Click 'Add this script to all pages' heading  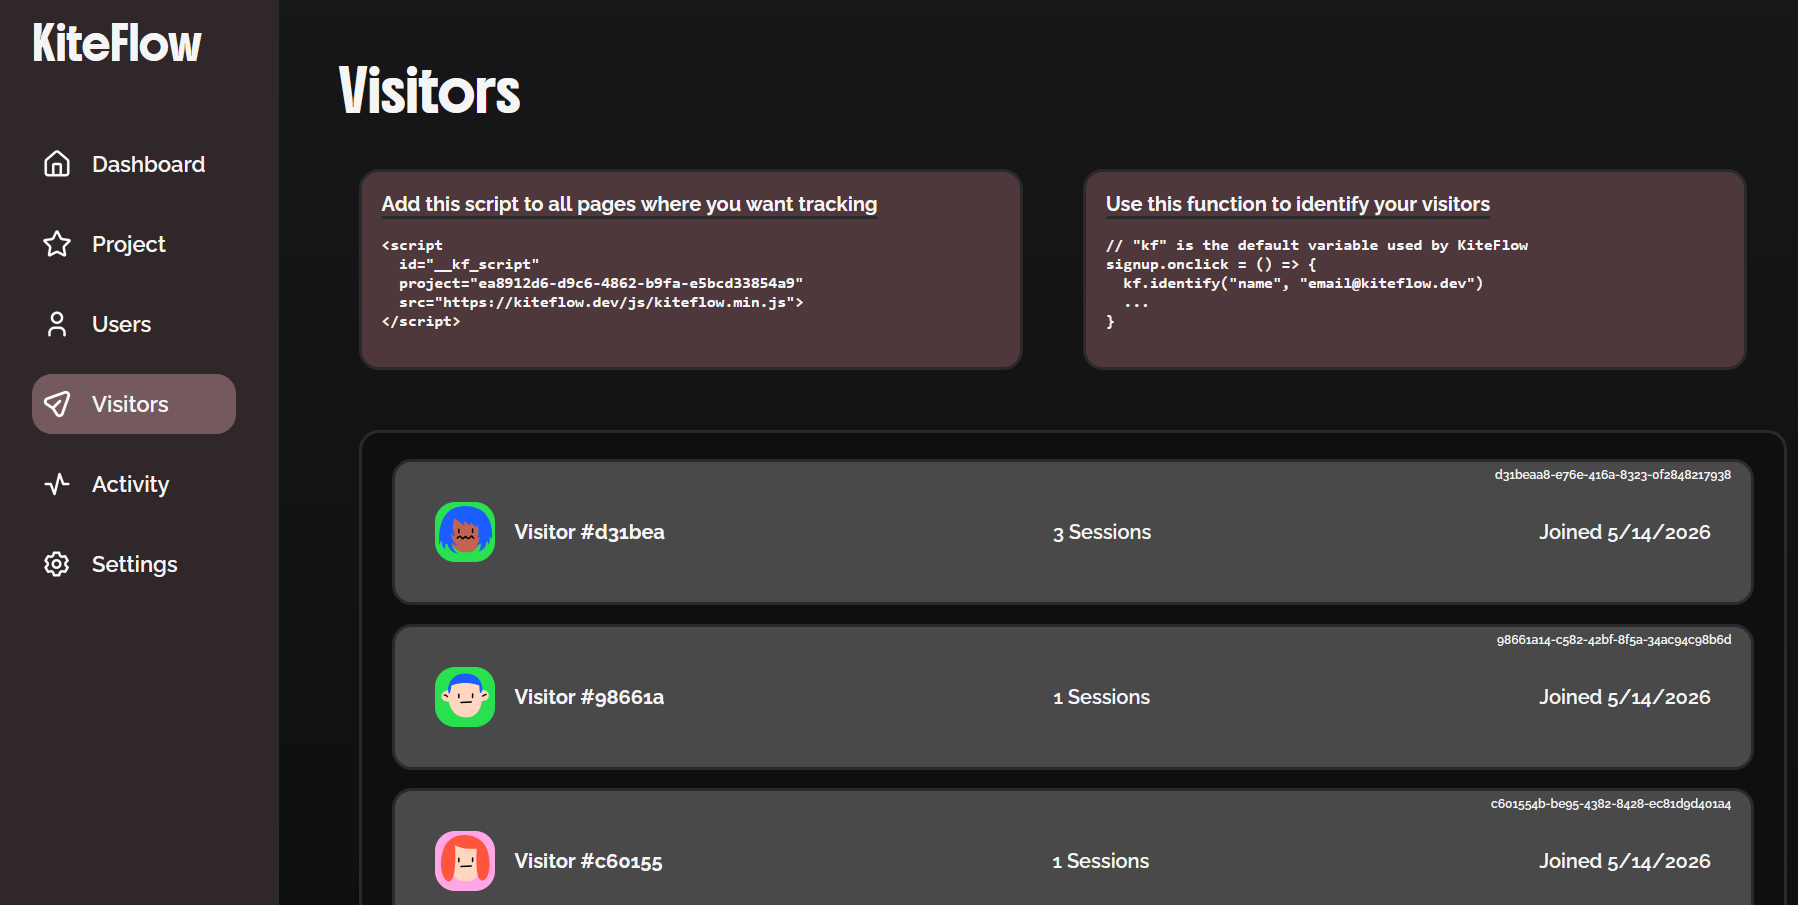click(629, 204)
